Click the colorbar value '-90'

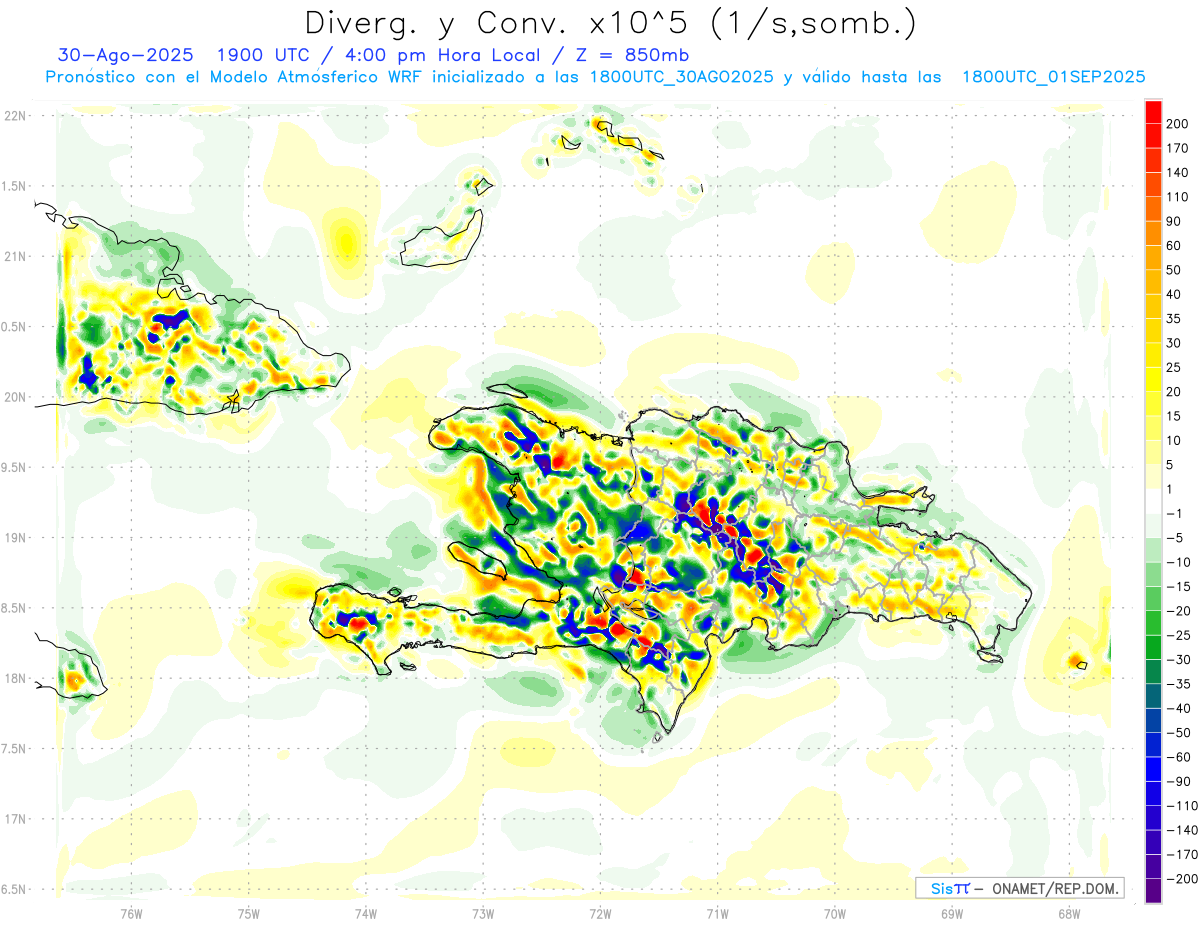(x=1178, y=781)
